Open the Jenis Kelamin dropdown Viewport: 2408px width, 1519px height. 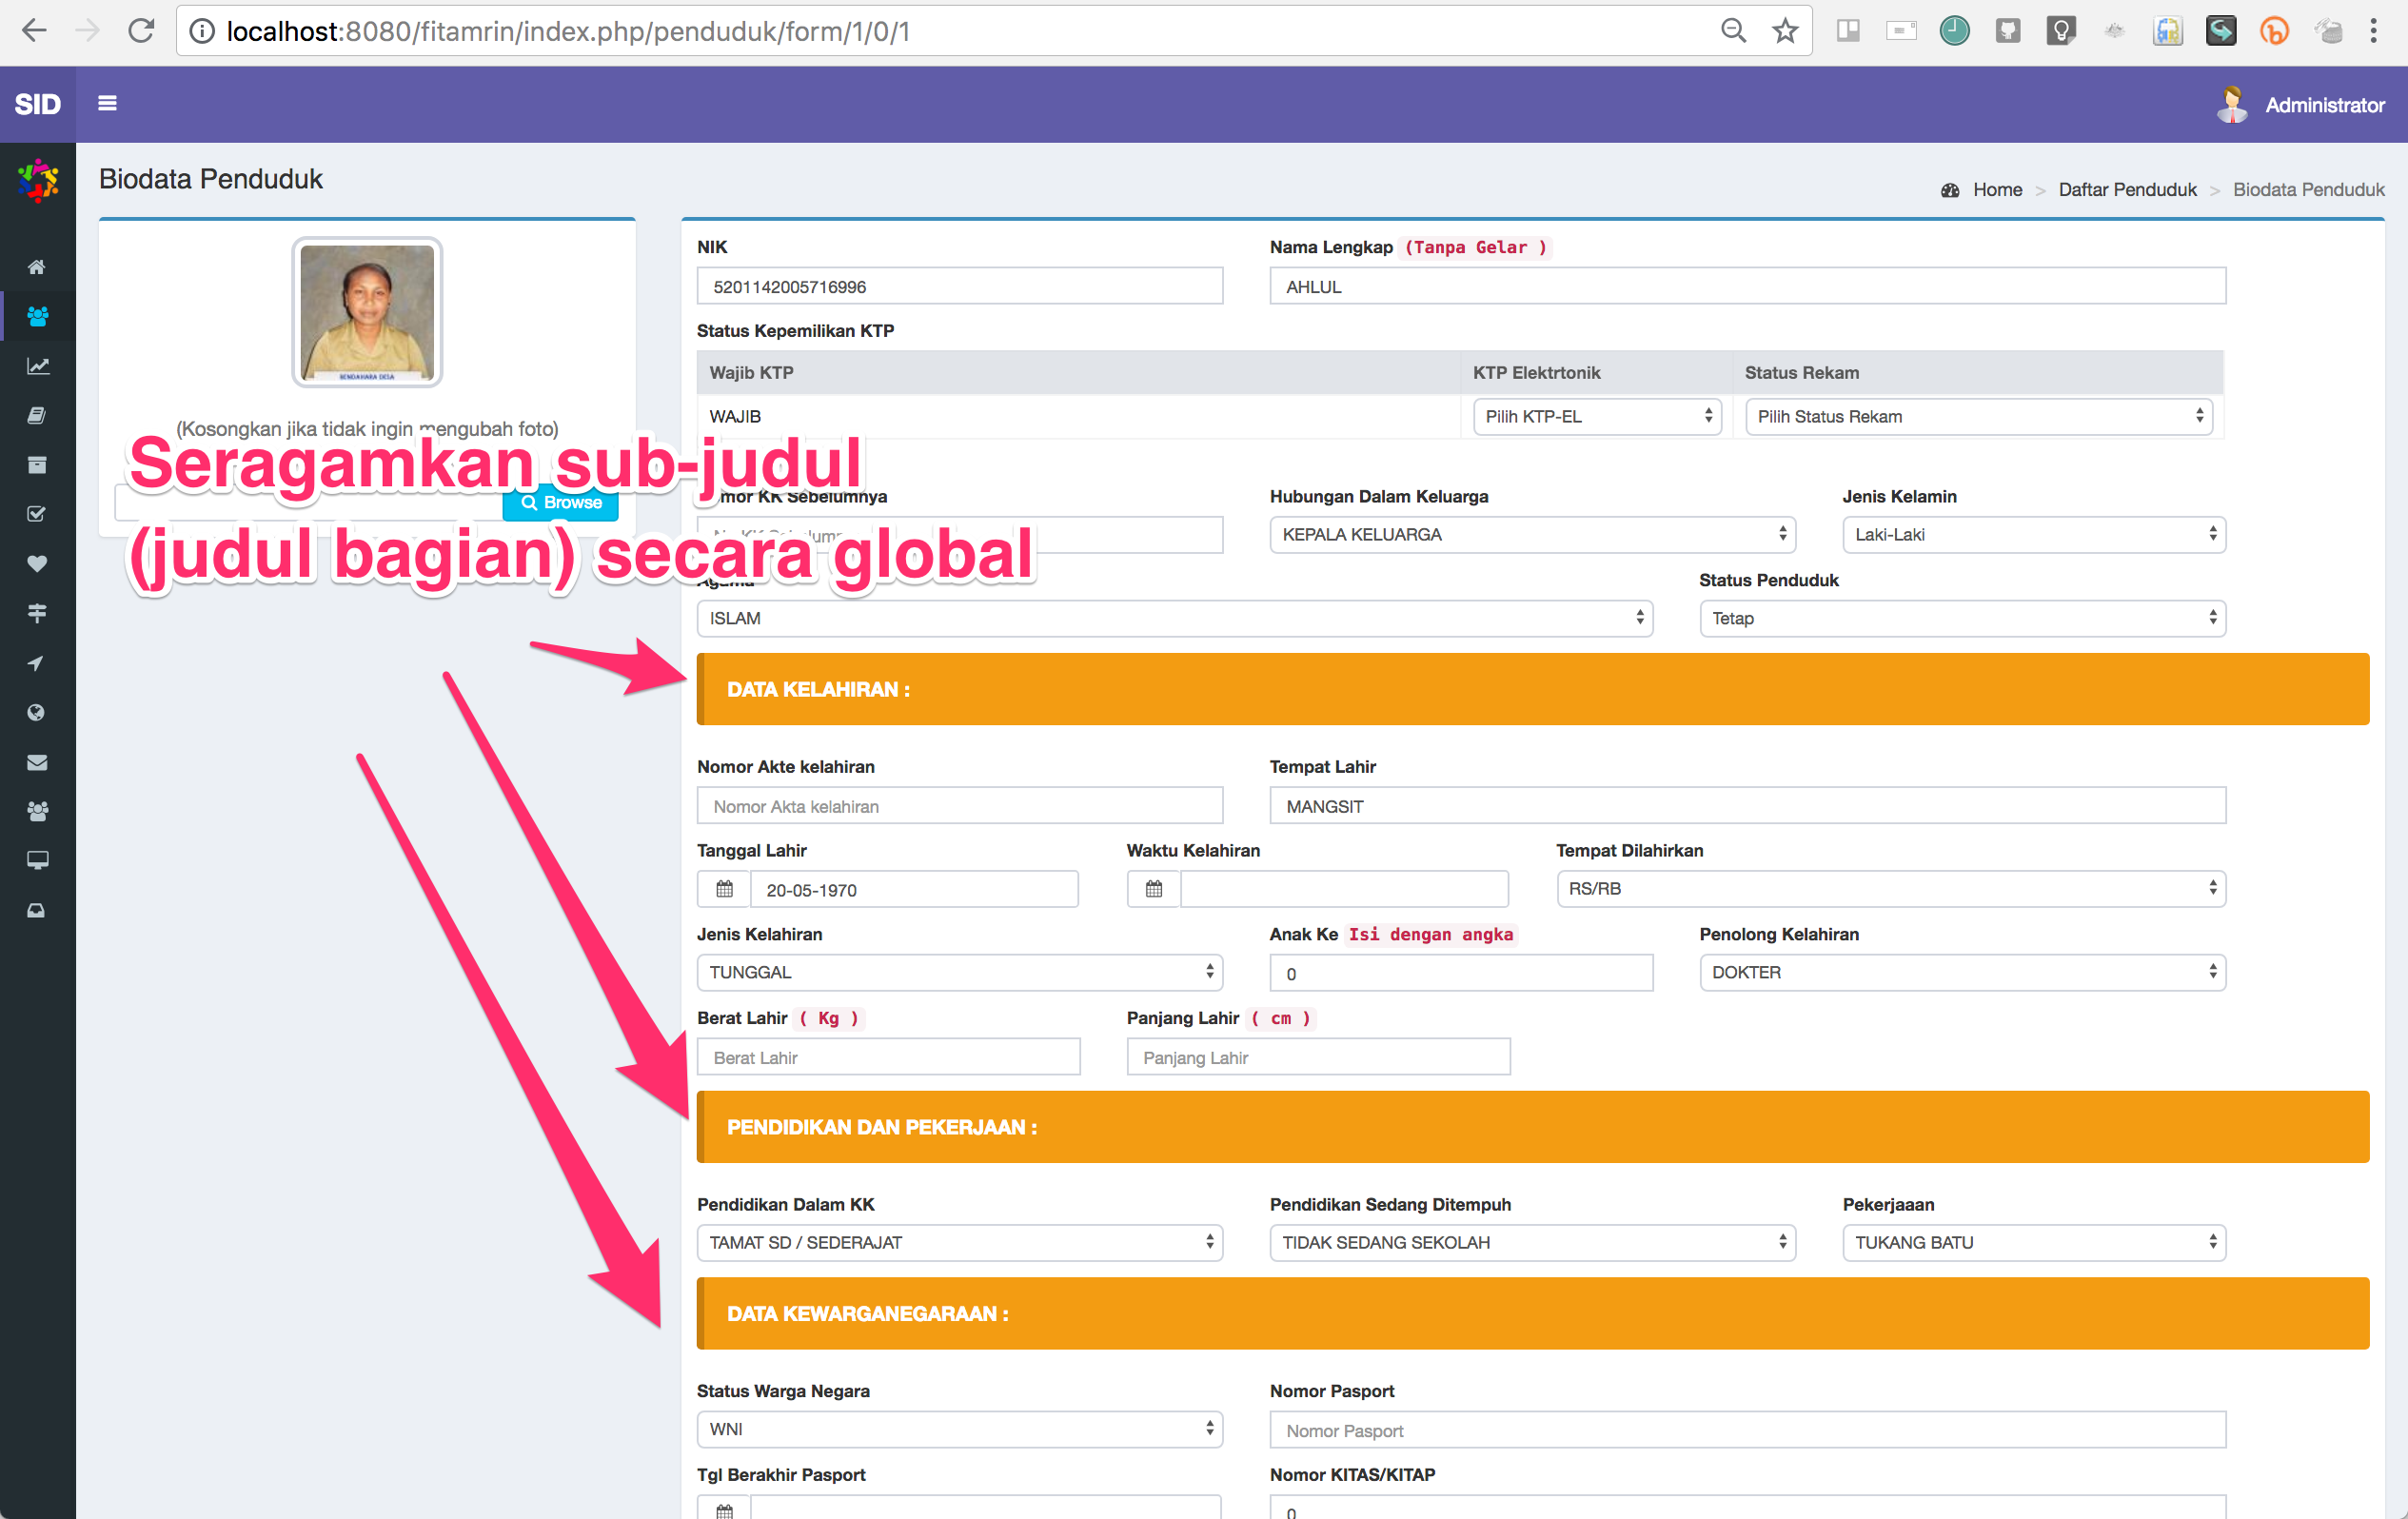point(2033,535)
